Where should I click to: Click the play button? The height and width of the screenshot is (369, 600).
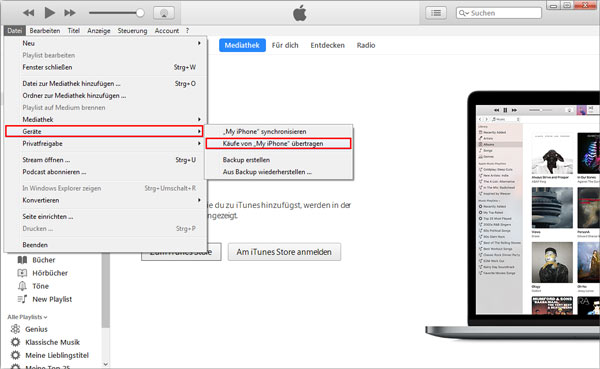49,13
